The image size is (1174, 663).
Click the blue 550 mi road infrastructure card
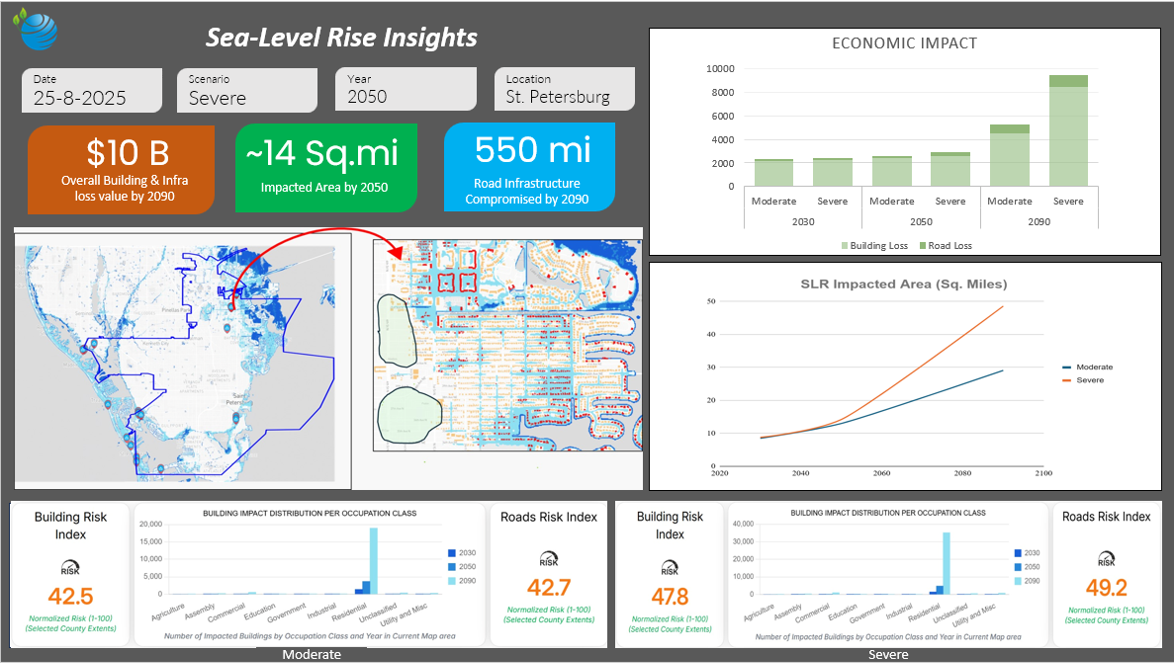pyautogui.click(x=528, y=167)
